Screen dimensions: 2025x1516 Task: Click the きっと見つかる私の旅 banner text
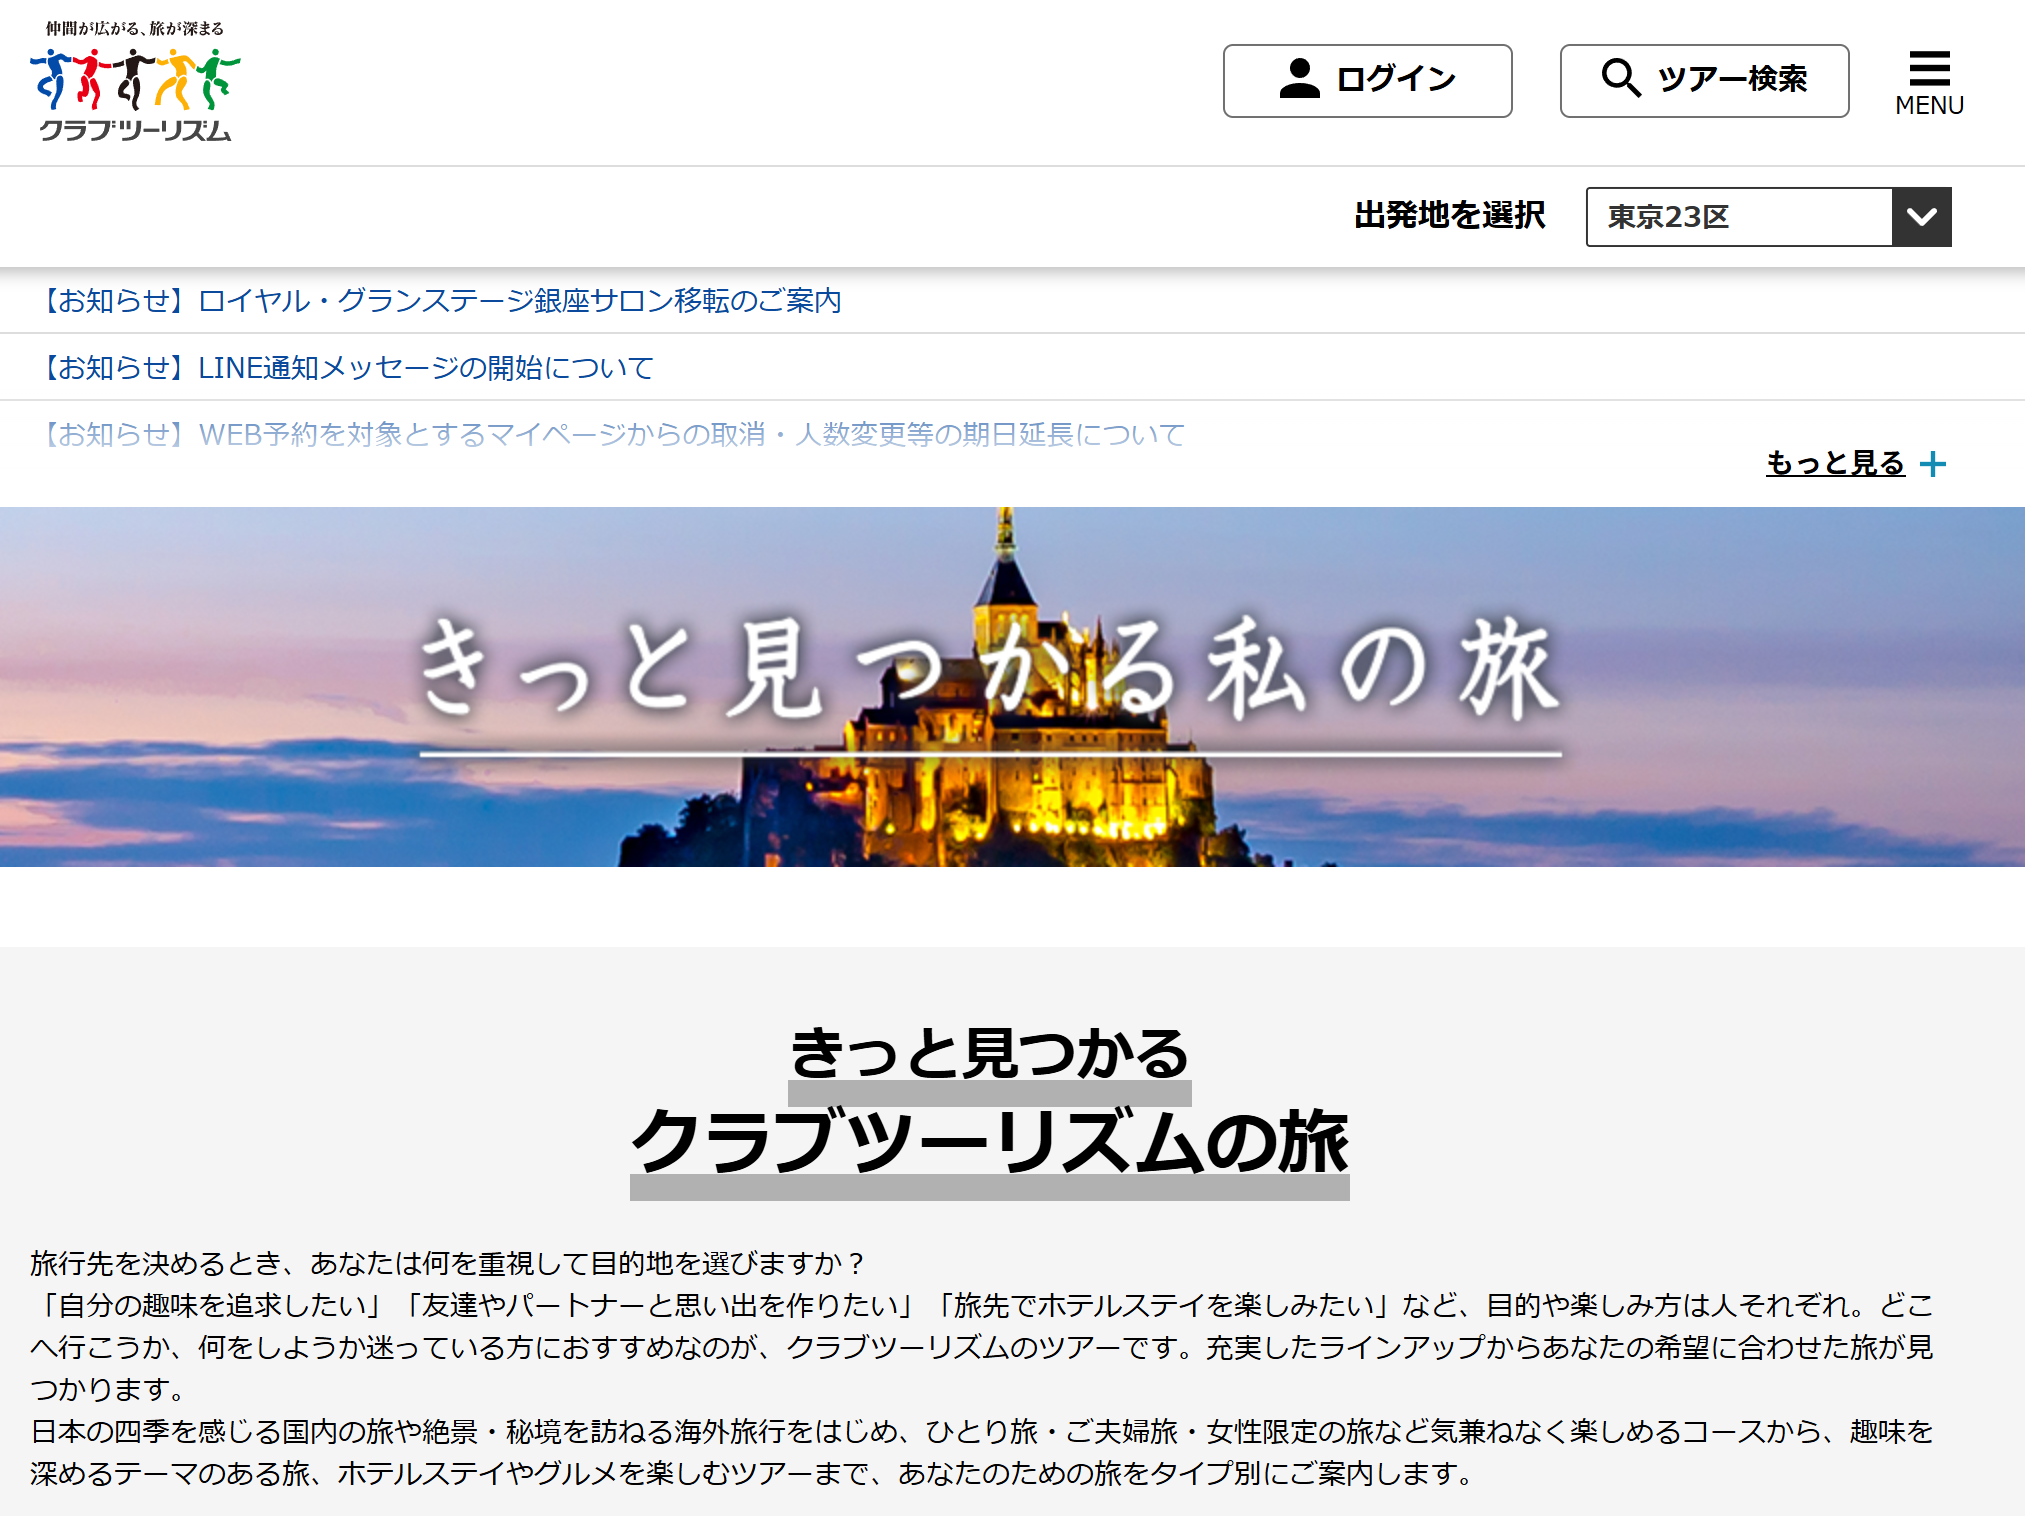[988, 668]
